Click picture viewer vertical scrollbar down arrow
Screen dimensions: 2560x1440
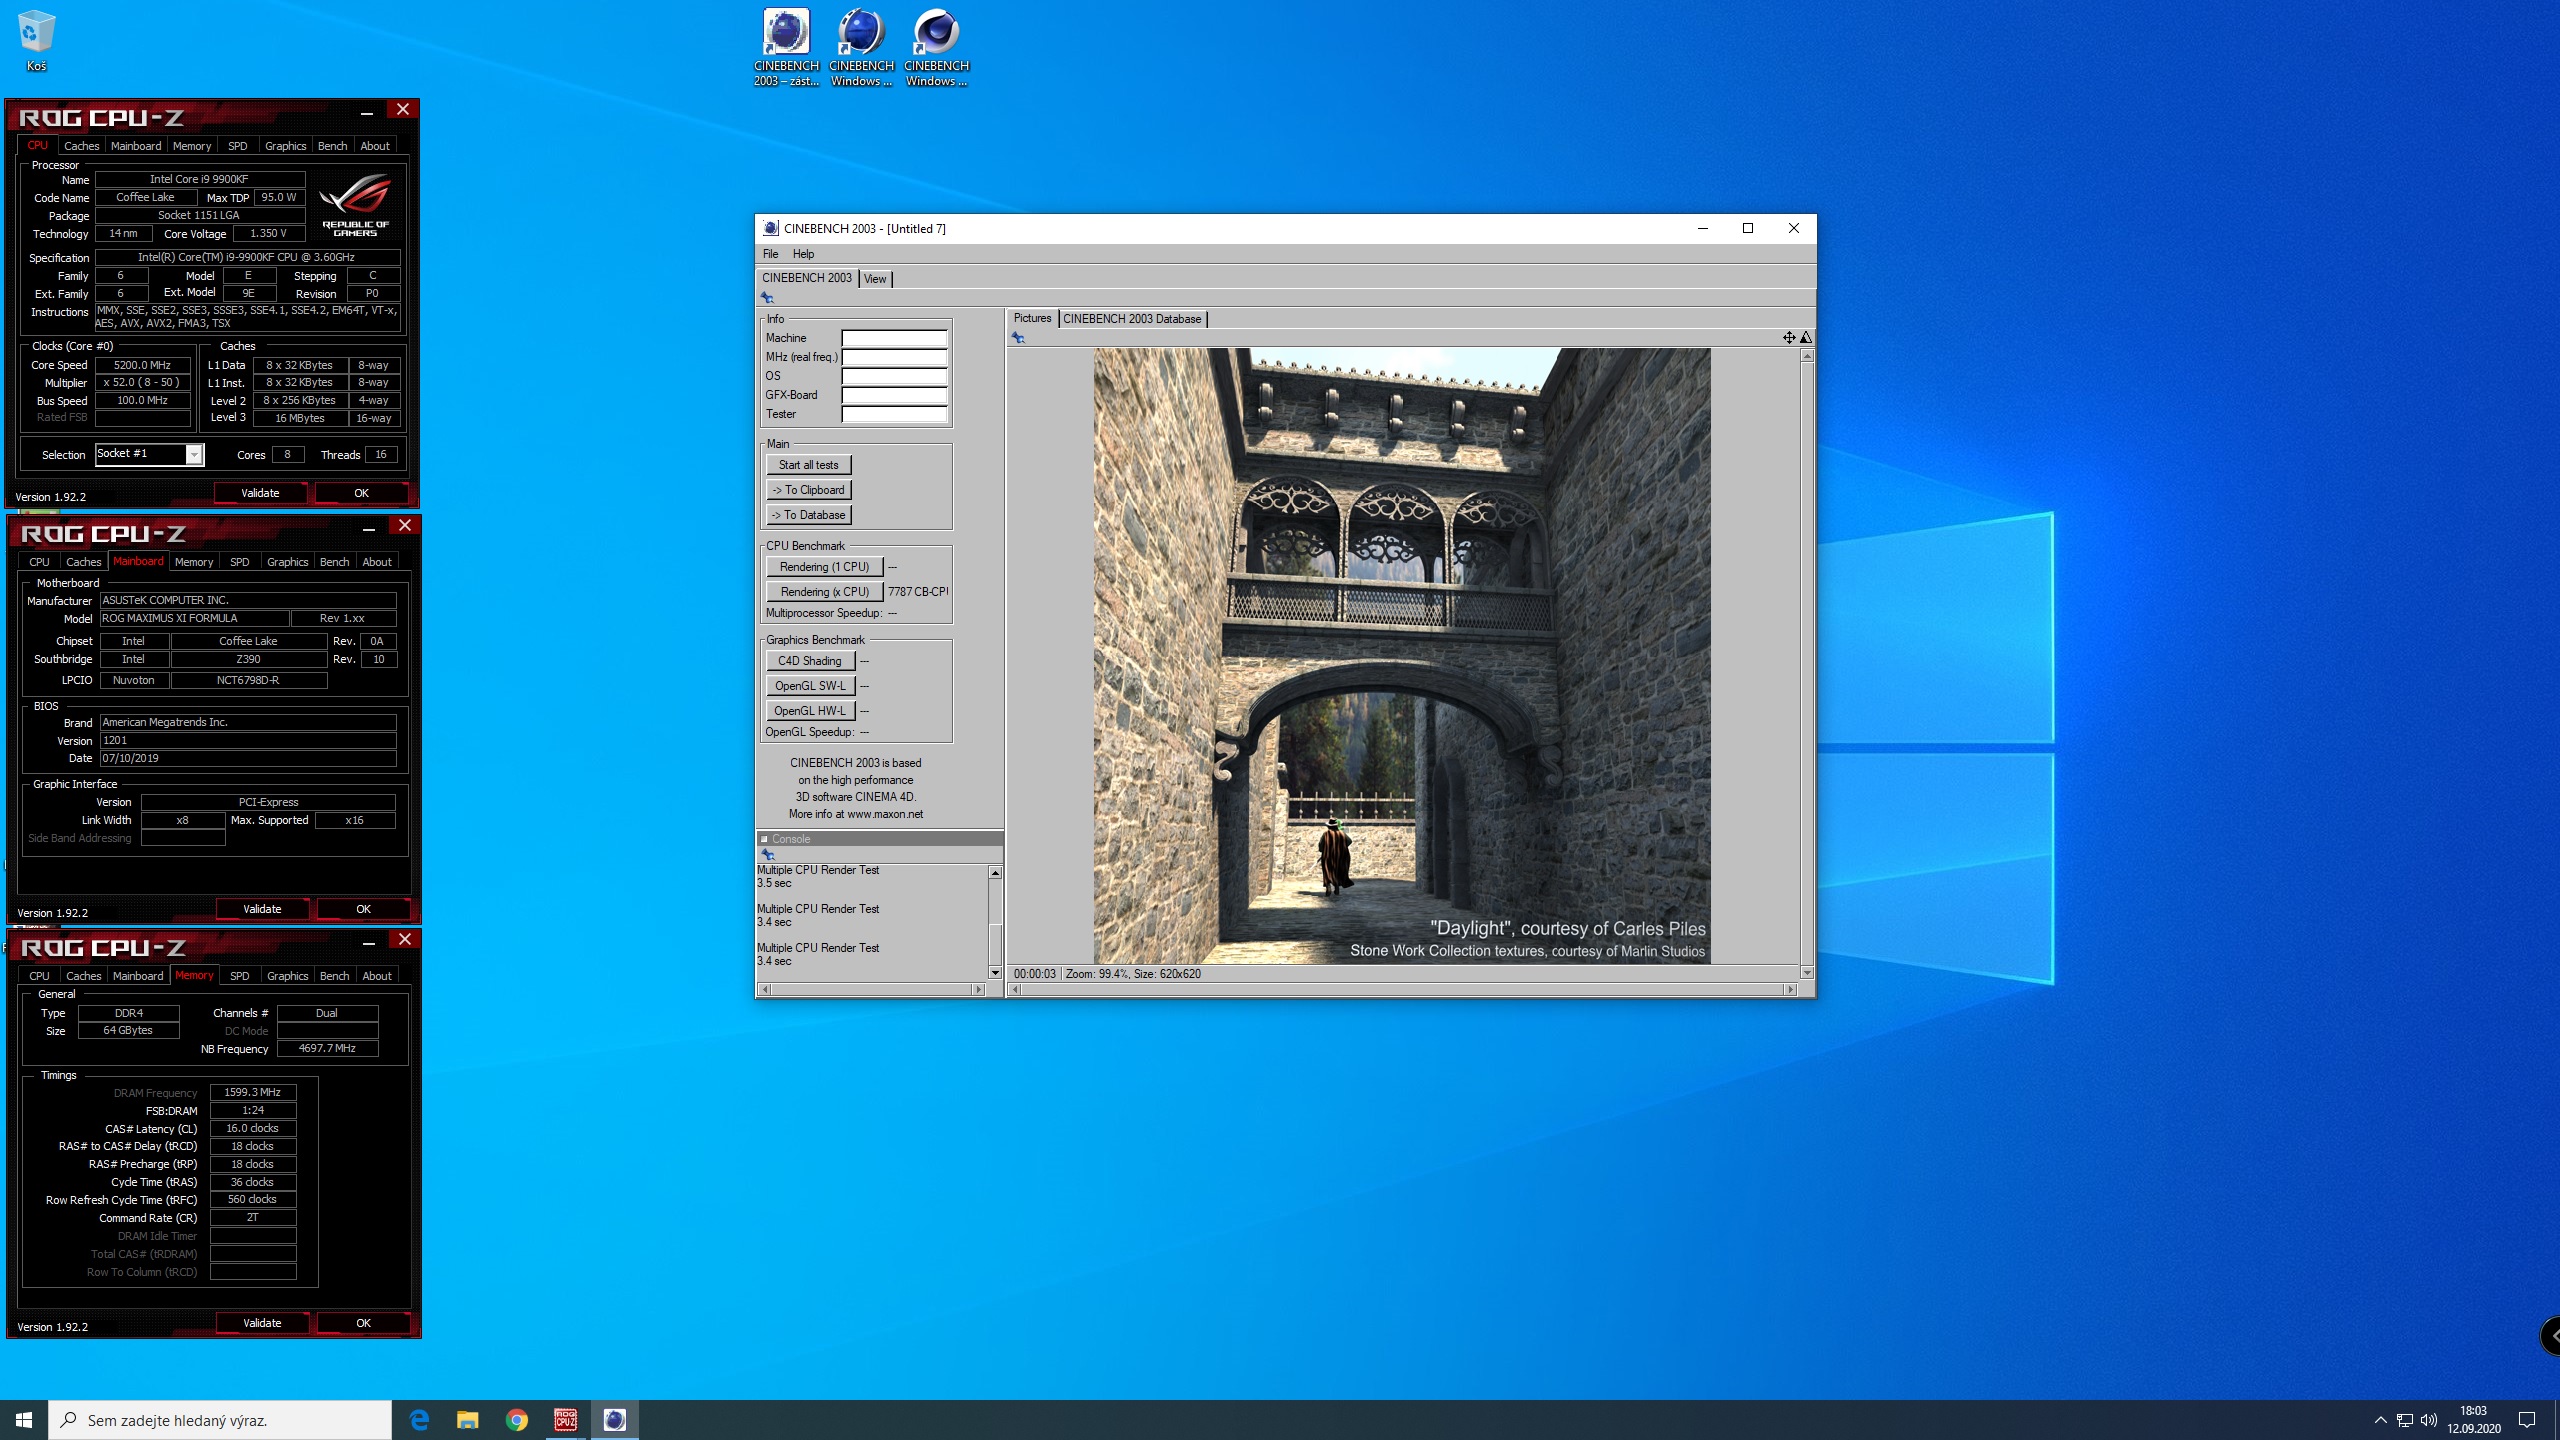1807,973
